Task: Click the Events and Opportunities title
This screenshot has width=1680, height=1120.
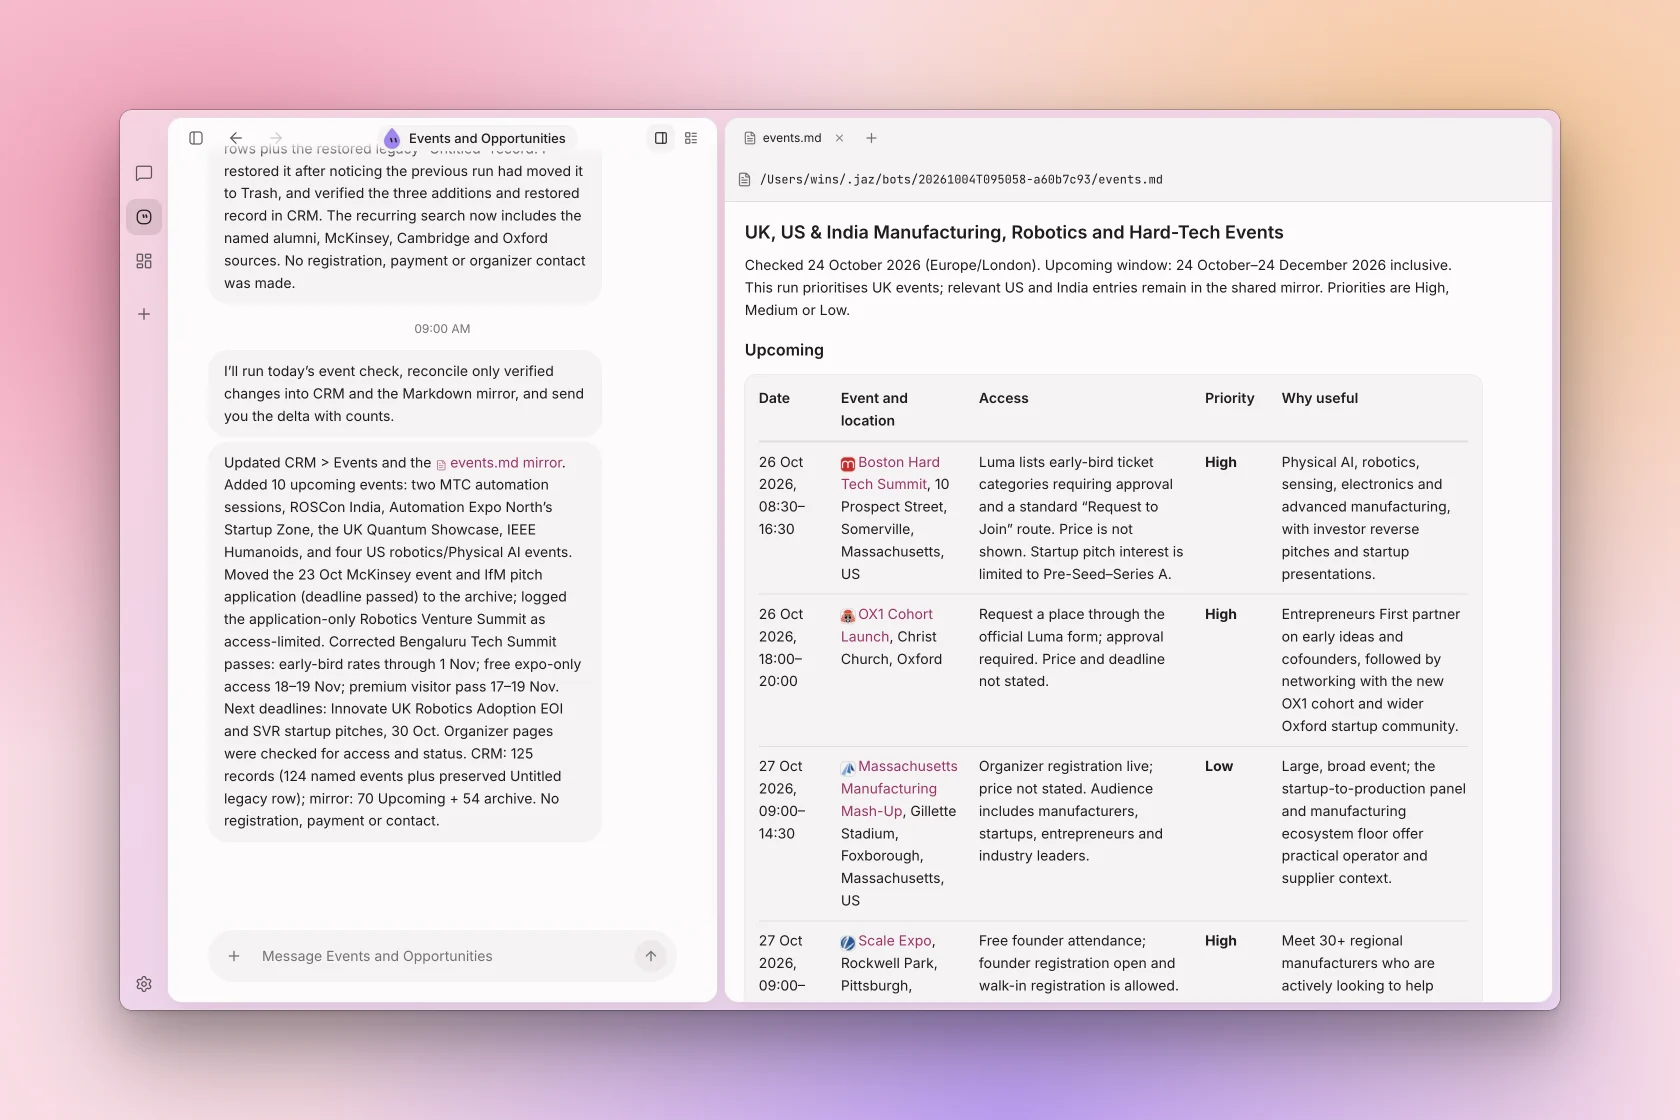Action: (487, 138)
